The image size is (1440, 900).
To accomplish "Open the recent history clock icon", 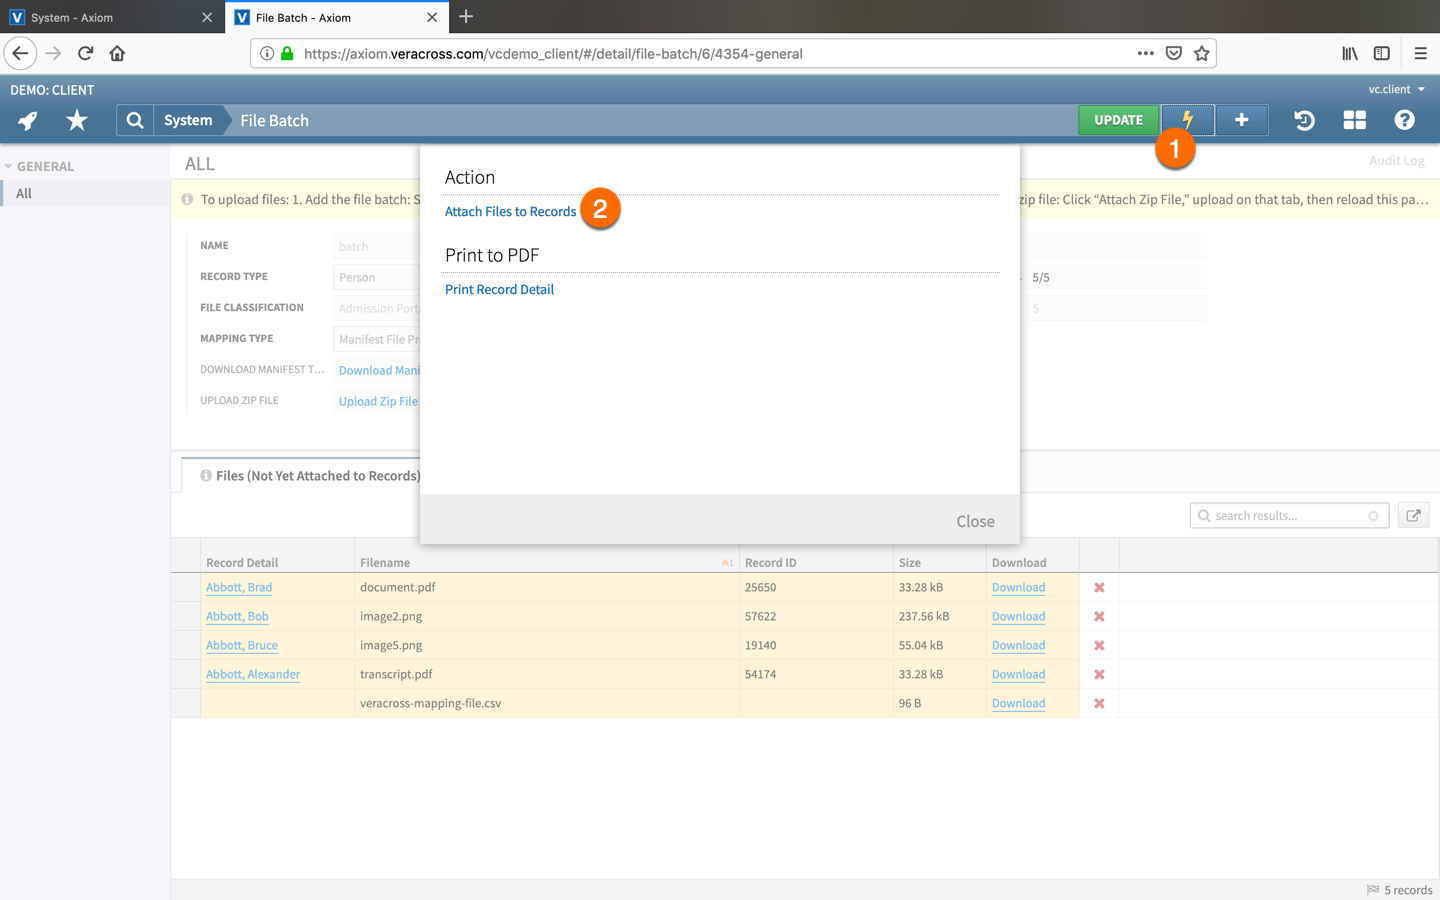I will [1304, 121].
